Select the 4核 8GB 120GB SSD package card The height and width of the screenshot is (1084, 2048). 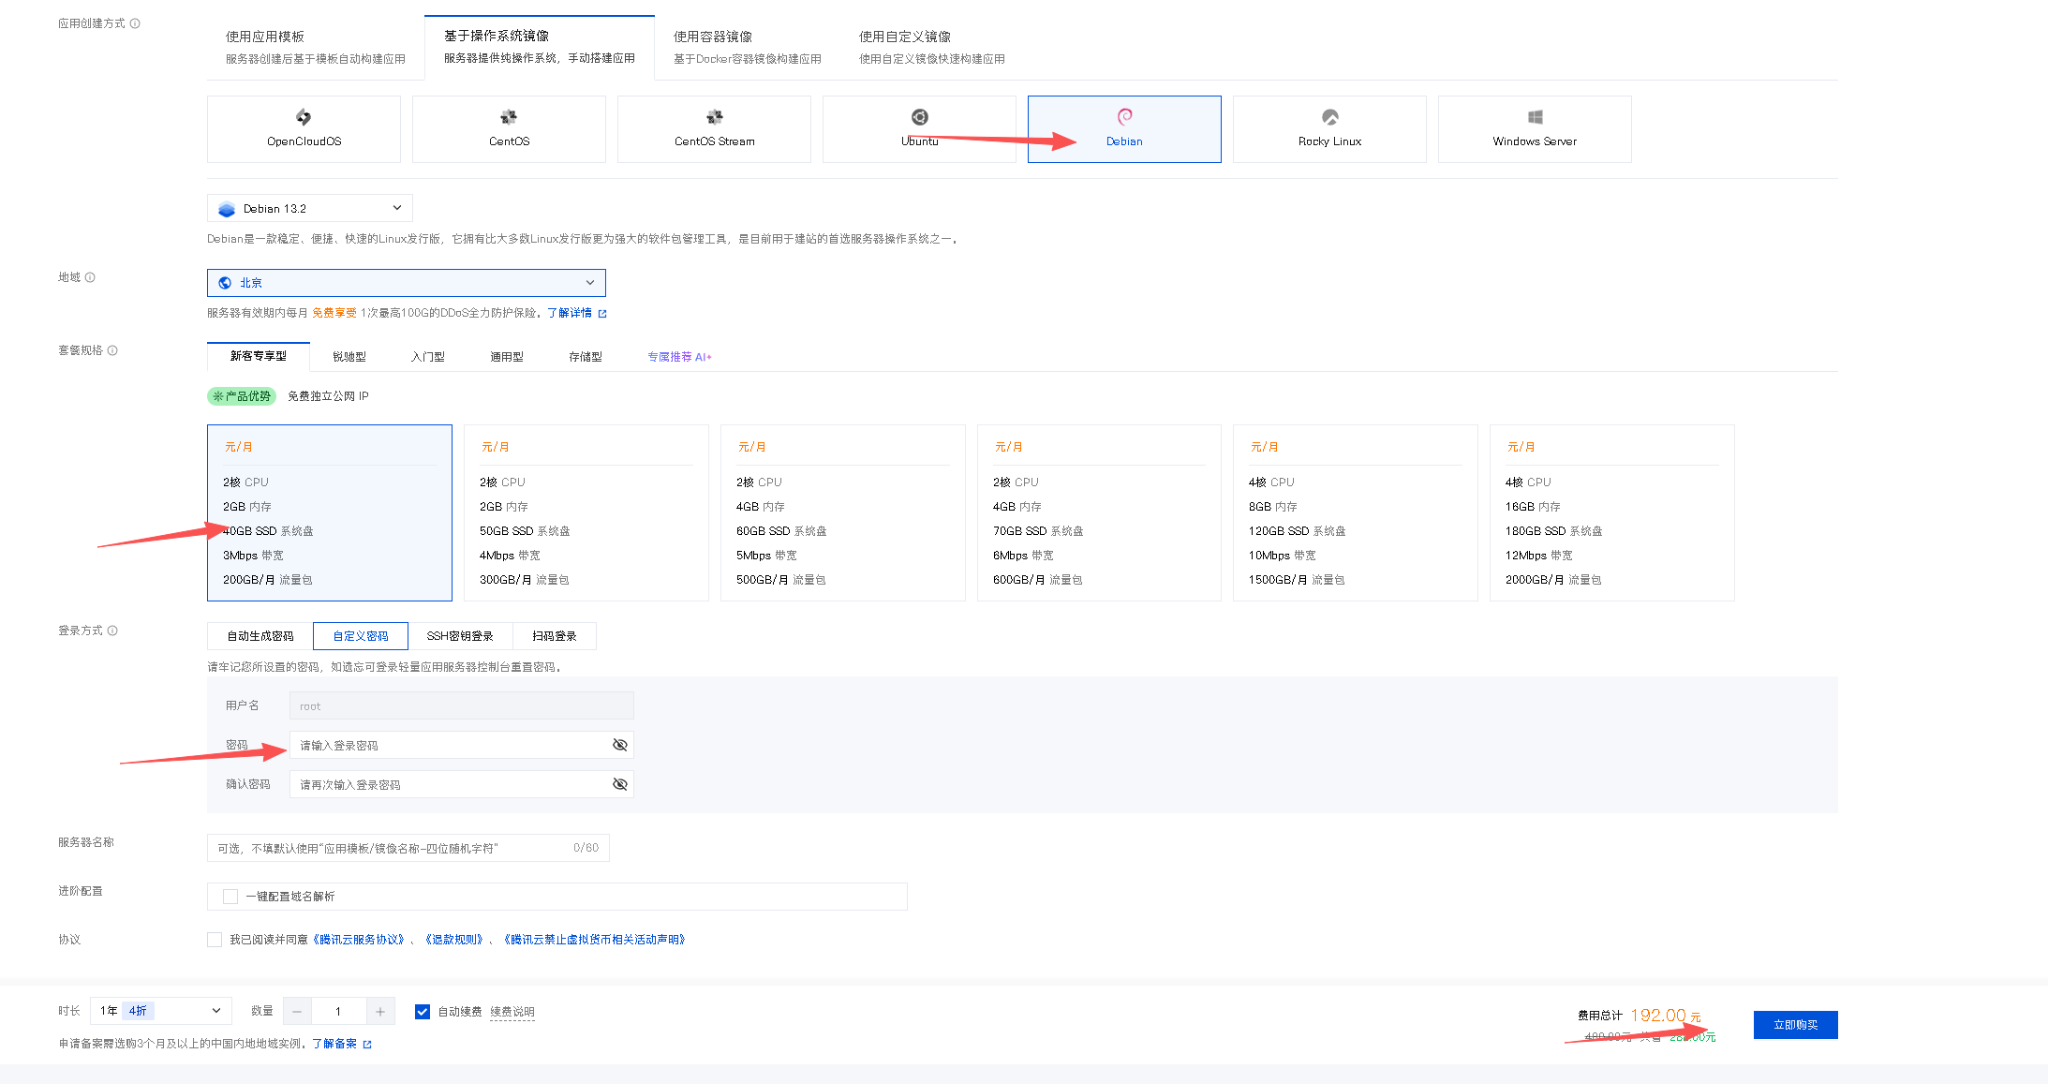[1356, 513]
